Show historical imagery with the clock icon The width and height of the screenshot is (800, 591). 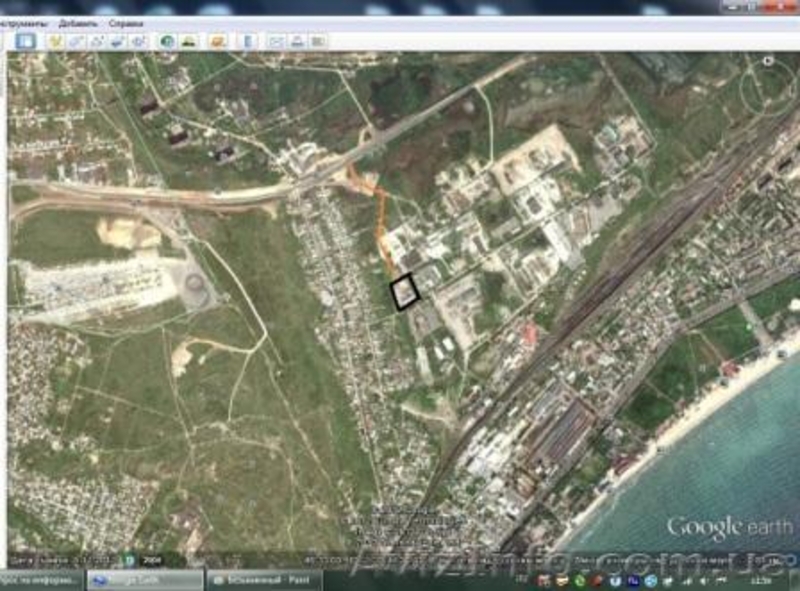(167, 41)
